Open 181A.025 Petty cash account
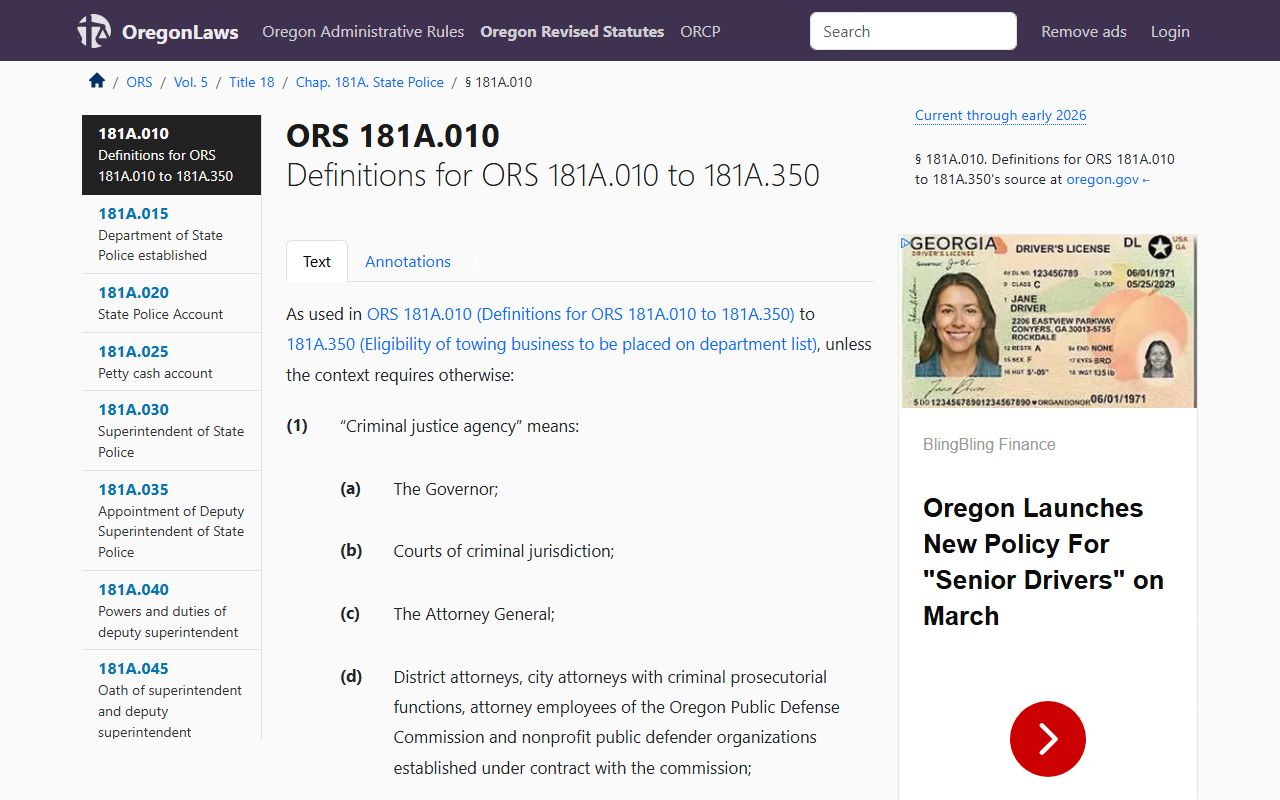The height and width of the screenshot is (800, 1280). pos(171,362)
